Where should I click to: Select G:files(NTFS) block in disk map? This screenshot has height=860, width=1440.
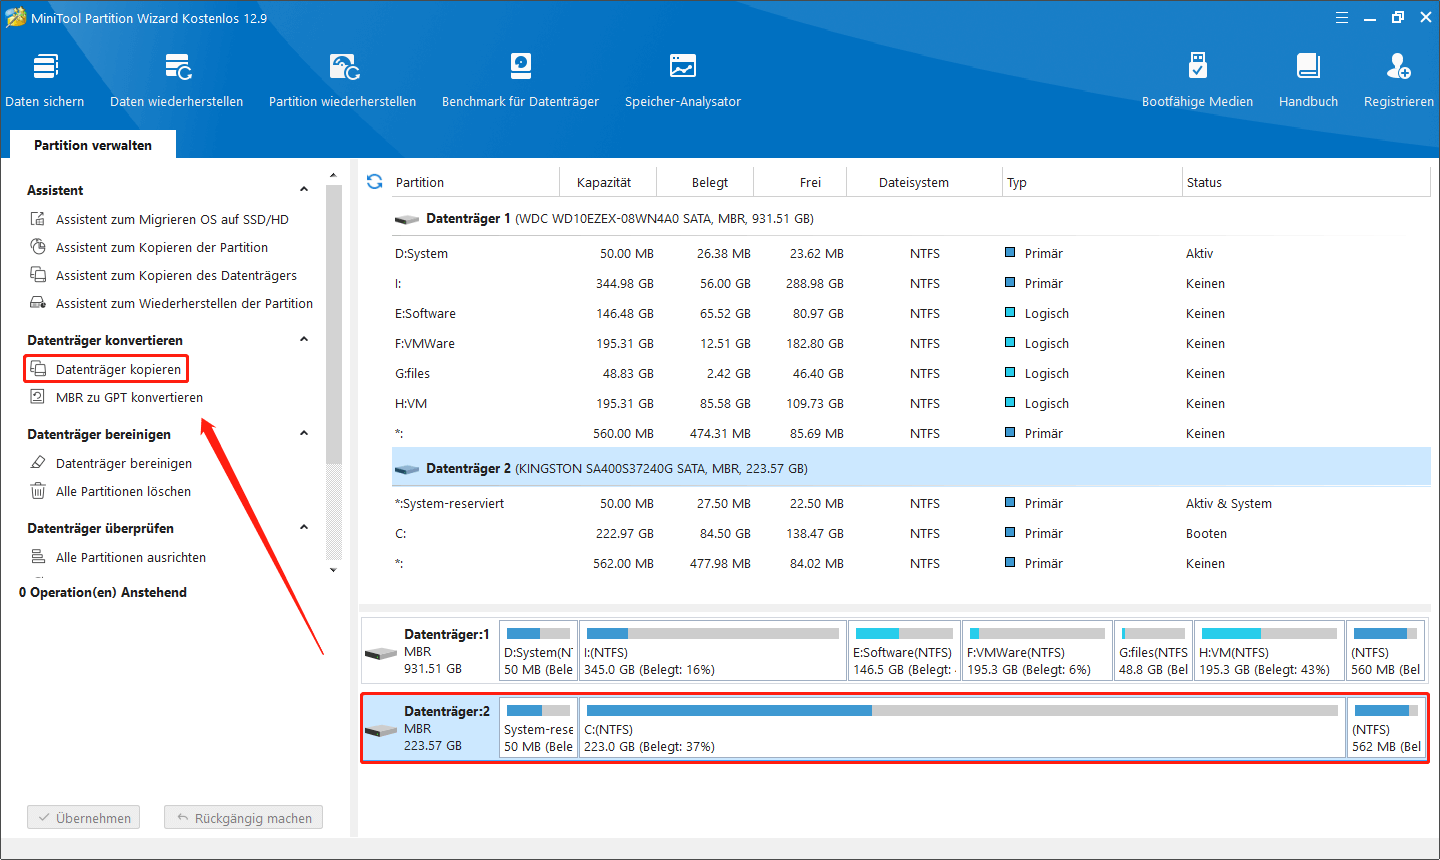click(1154, 651)
